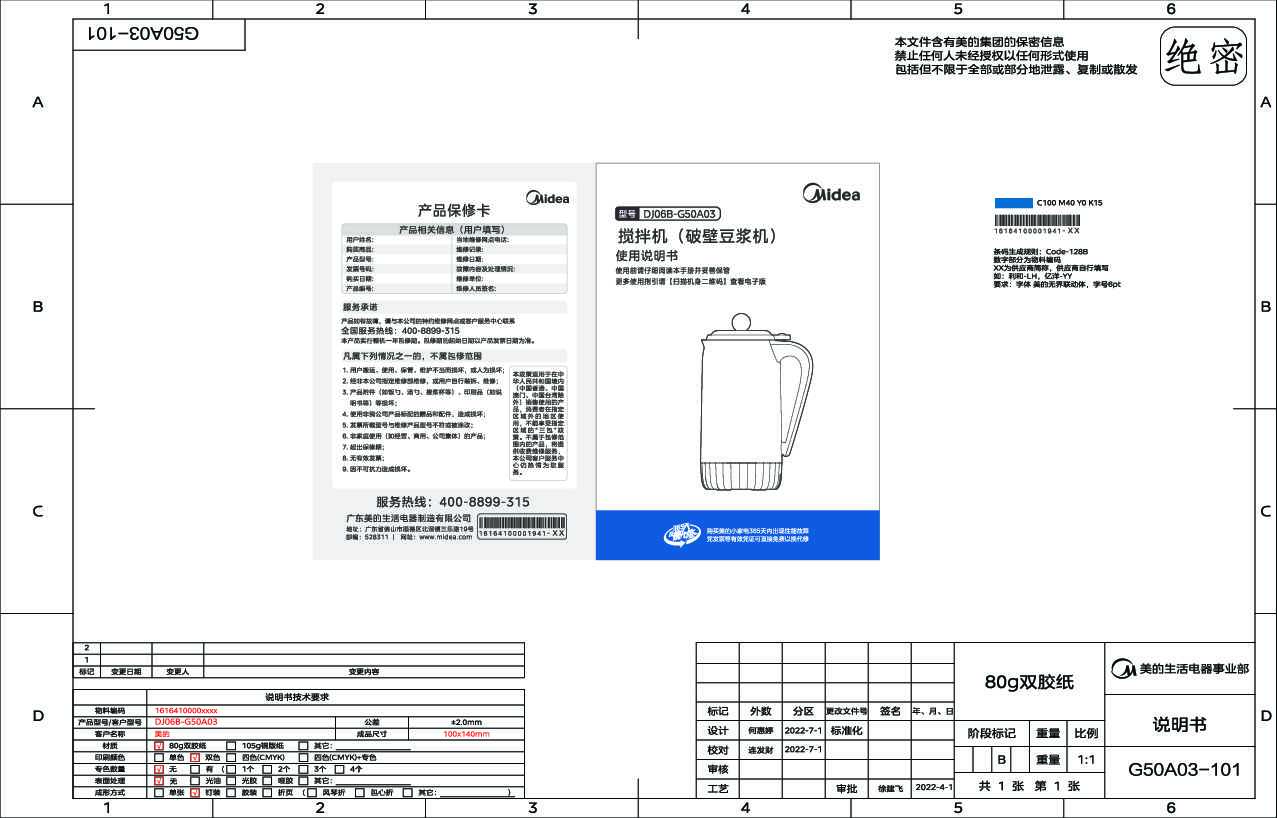This screenshot has width=1277, height=818.
Task: Click the 条码生成规则：Code-128B note
Action: pyautogui.click(x=1040, y=252)
